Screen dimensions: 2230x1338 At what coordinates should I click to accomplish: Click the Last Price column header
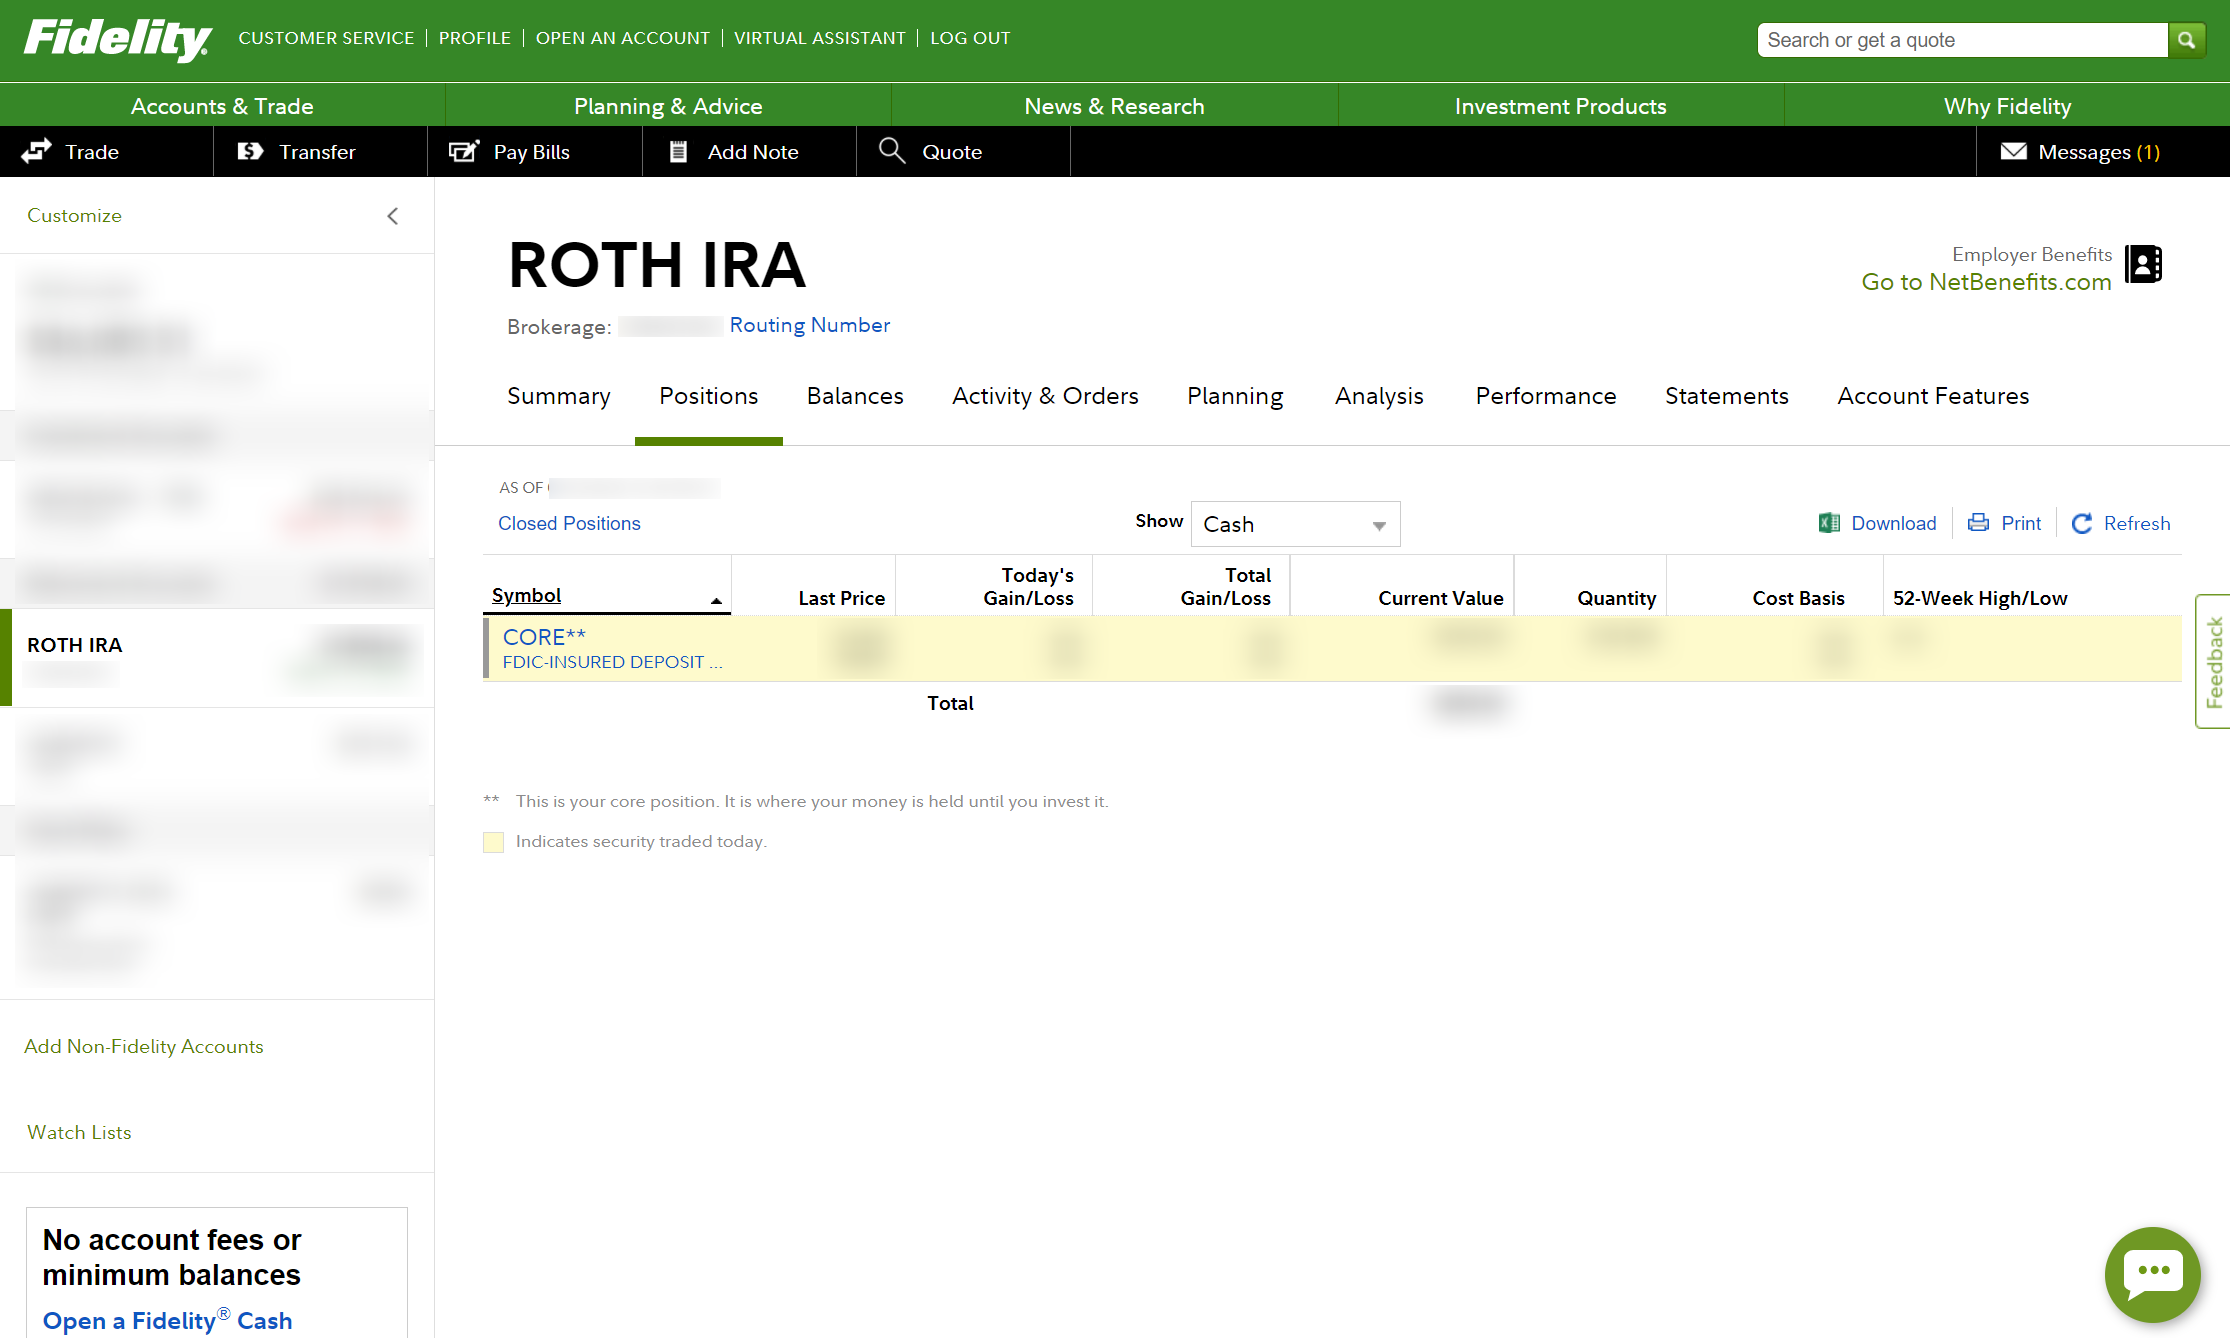click(842, 598)
